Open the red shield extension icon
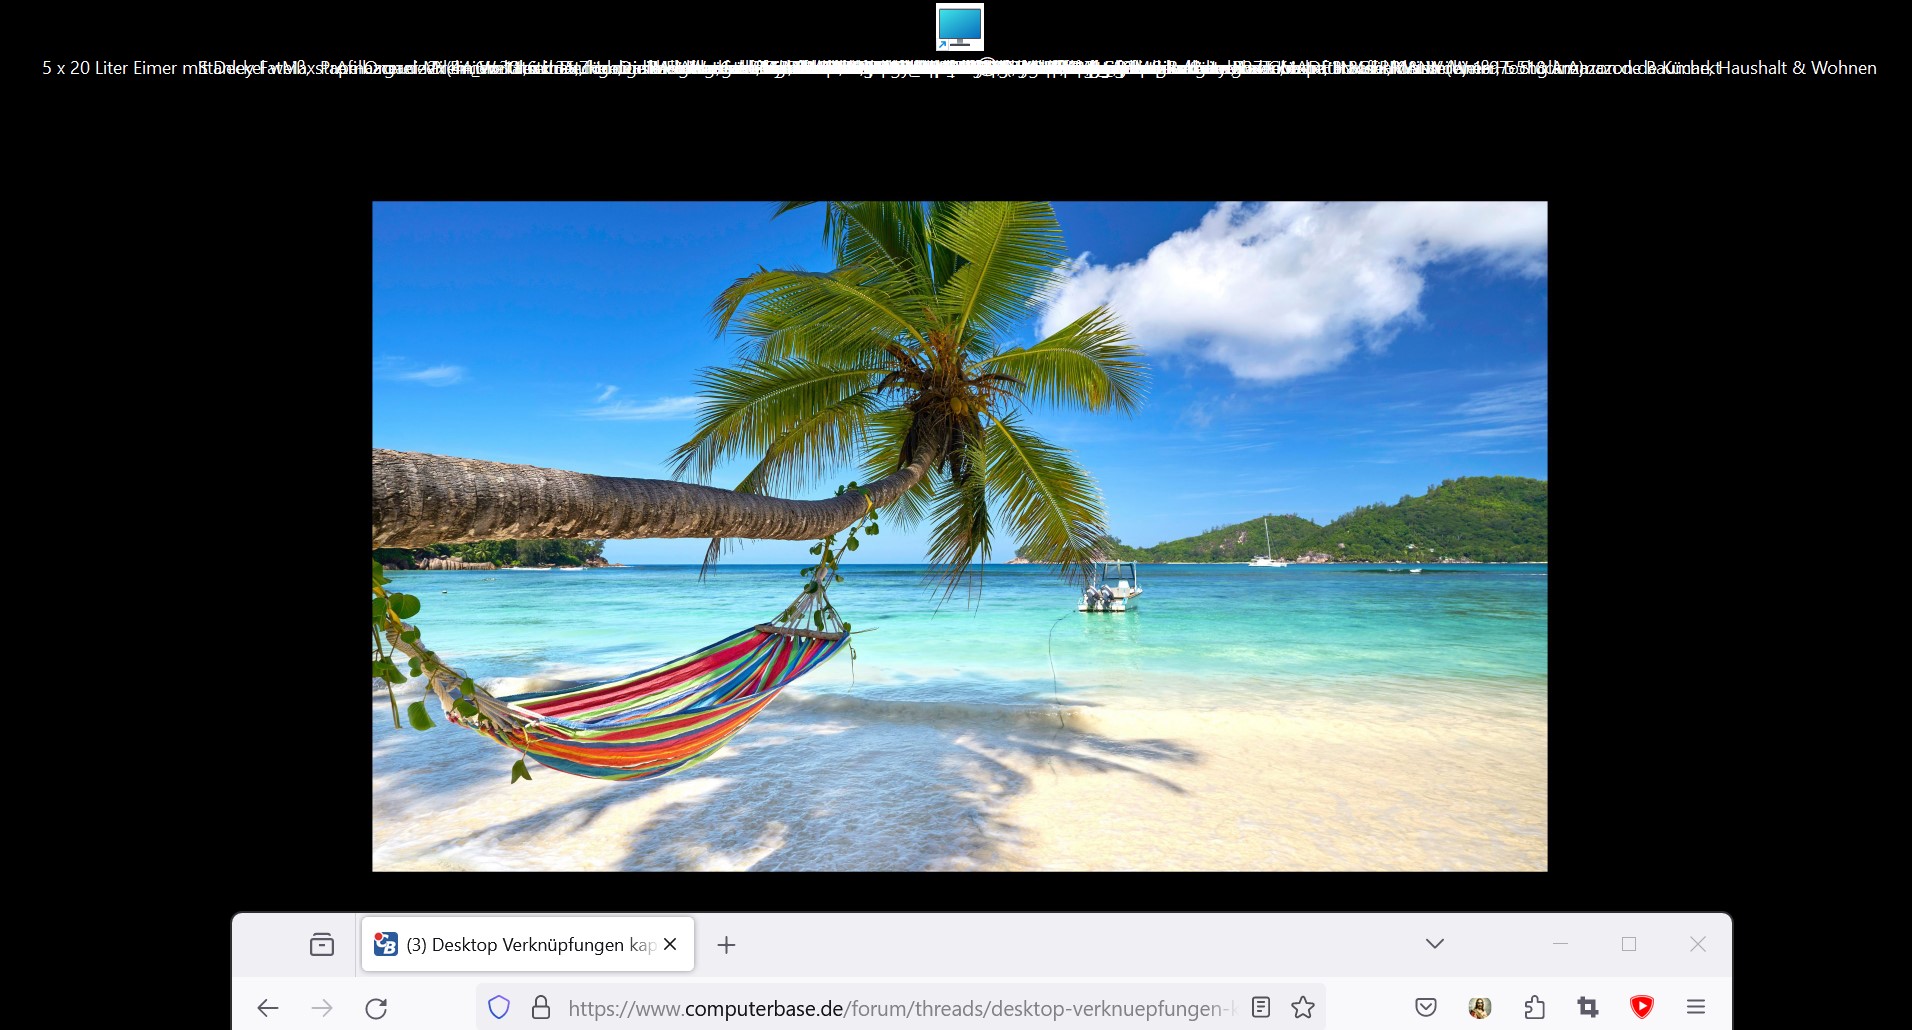This screenshot has height=1030, width=1912. [1642, 1007]
